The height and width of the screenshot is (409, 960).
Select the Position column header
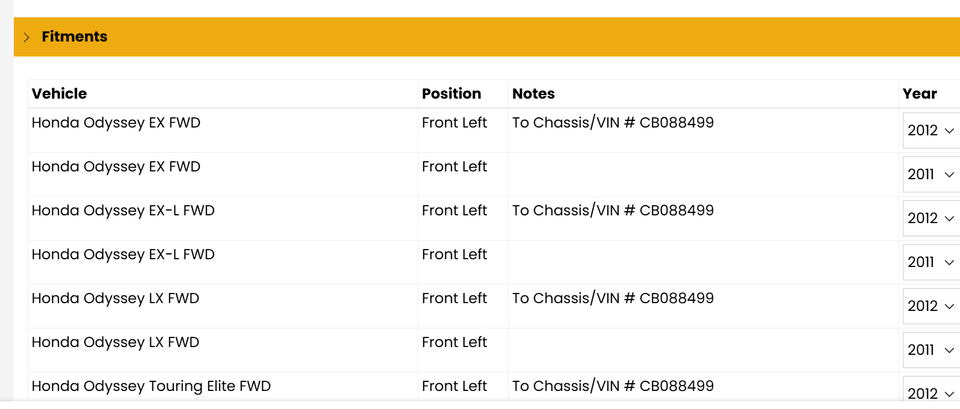point(451,94)
